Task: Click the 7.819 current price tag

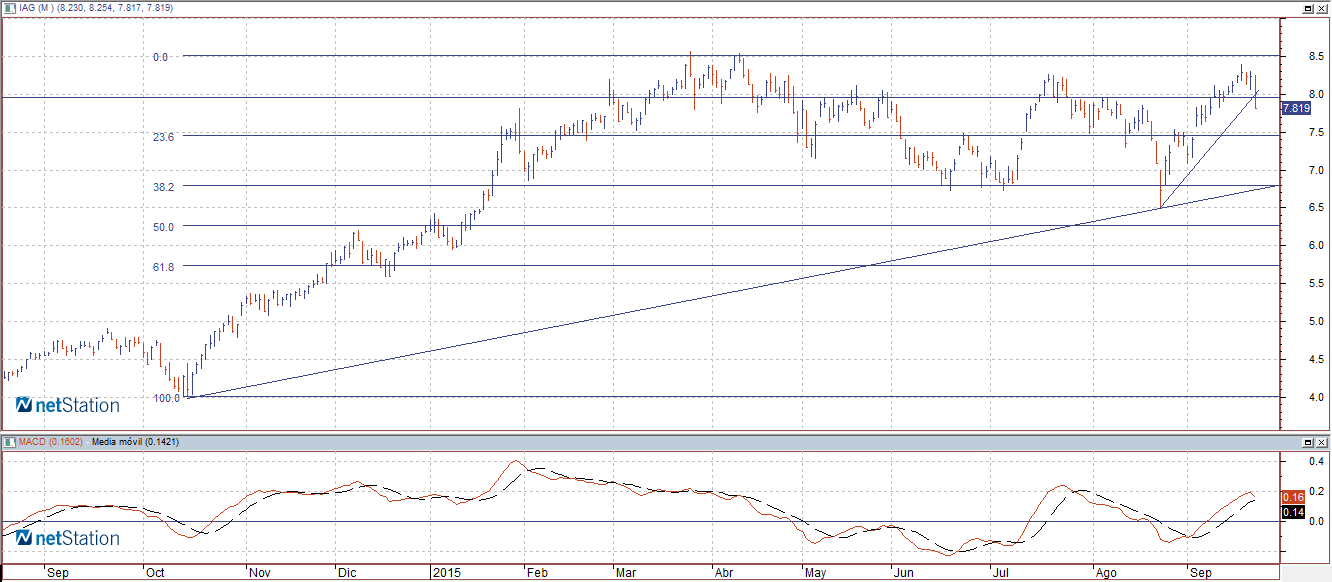Action: (x=1296, y=108)
